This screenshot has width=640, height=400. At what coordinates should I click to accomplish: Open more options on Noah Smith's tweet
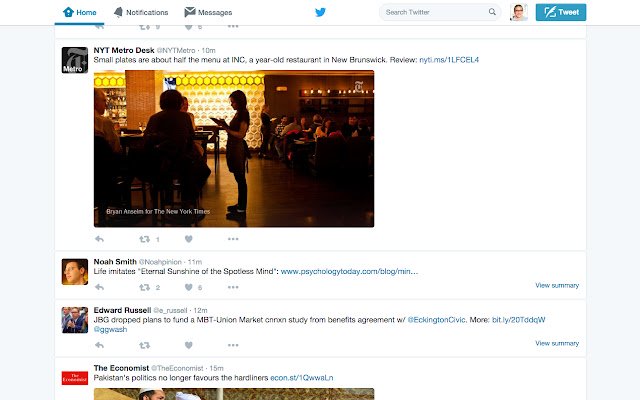tap(233, 287)
